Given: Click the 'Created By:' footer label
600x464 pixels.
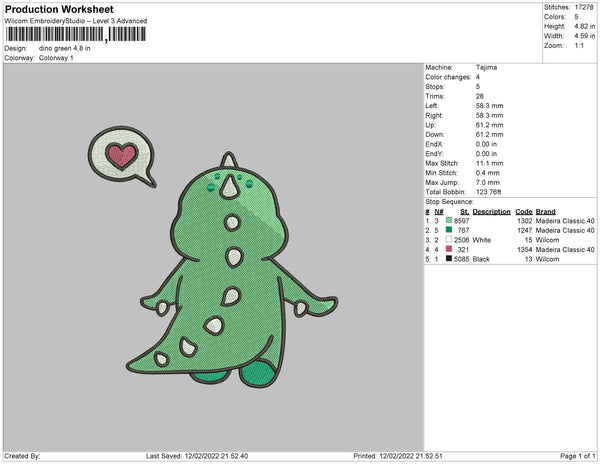Looking at the screenshot, I should 22,456.
